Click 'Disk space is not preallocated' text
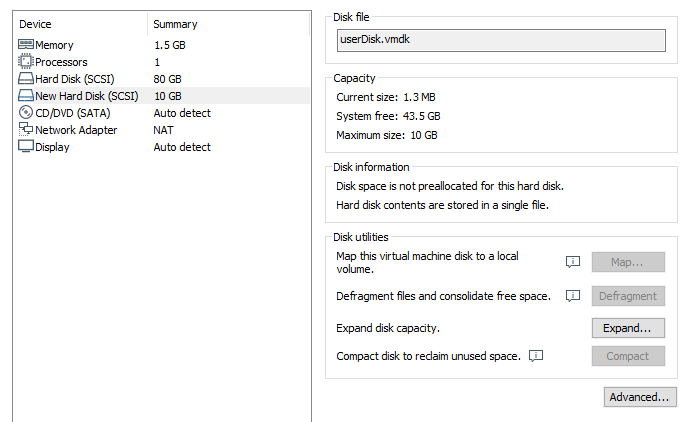Viewport: 686px width, 422px height. (x=450, y=186)
